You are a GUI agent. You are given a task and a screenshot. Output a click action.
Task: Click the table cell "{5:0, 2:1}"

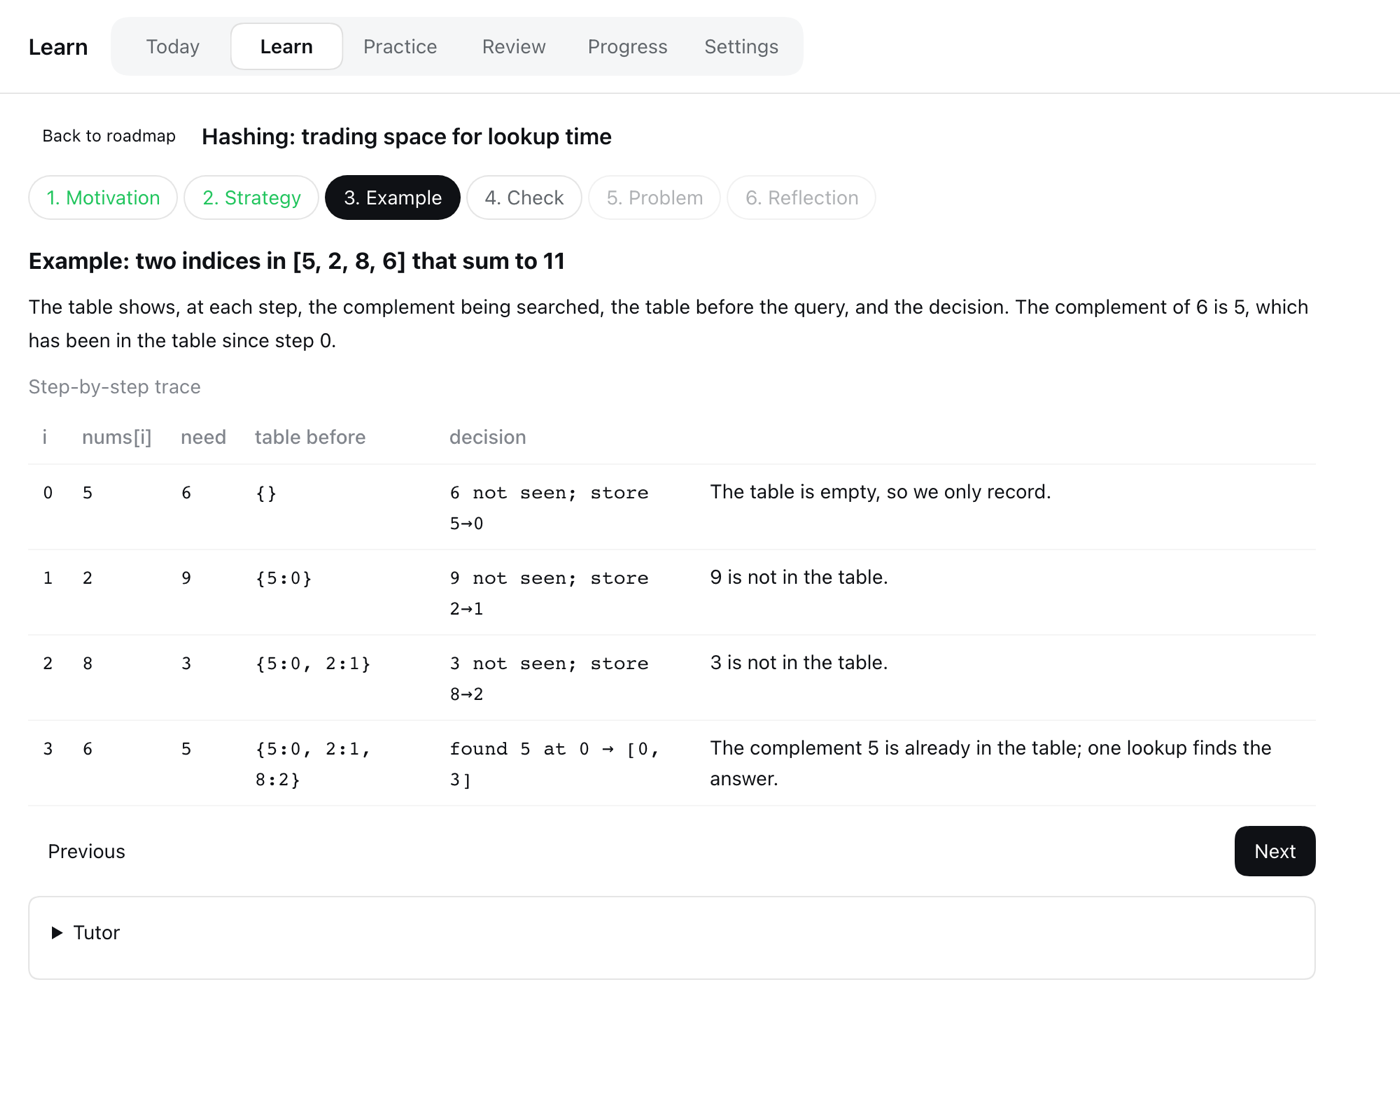click(x=313, y=664)
